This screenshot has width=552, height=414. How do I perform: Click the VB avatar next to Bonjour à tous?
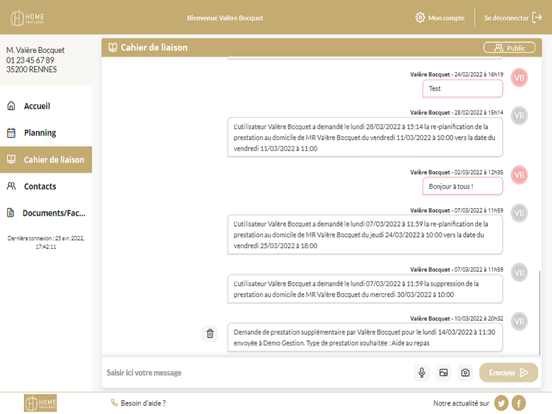[x=519, y=175]
